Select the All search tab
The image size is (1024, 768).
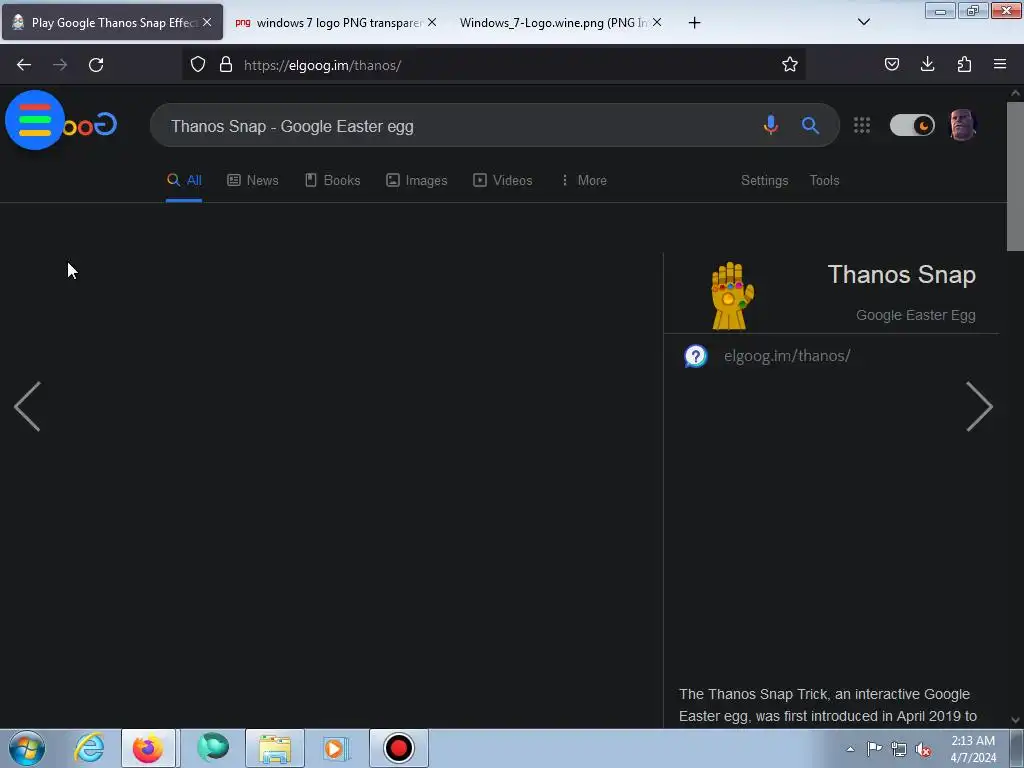click(x=184, y=180)
